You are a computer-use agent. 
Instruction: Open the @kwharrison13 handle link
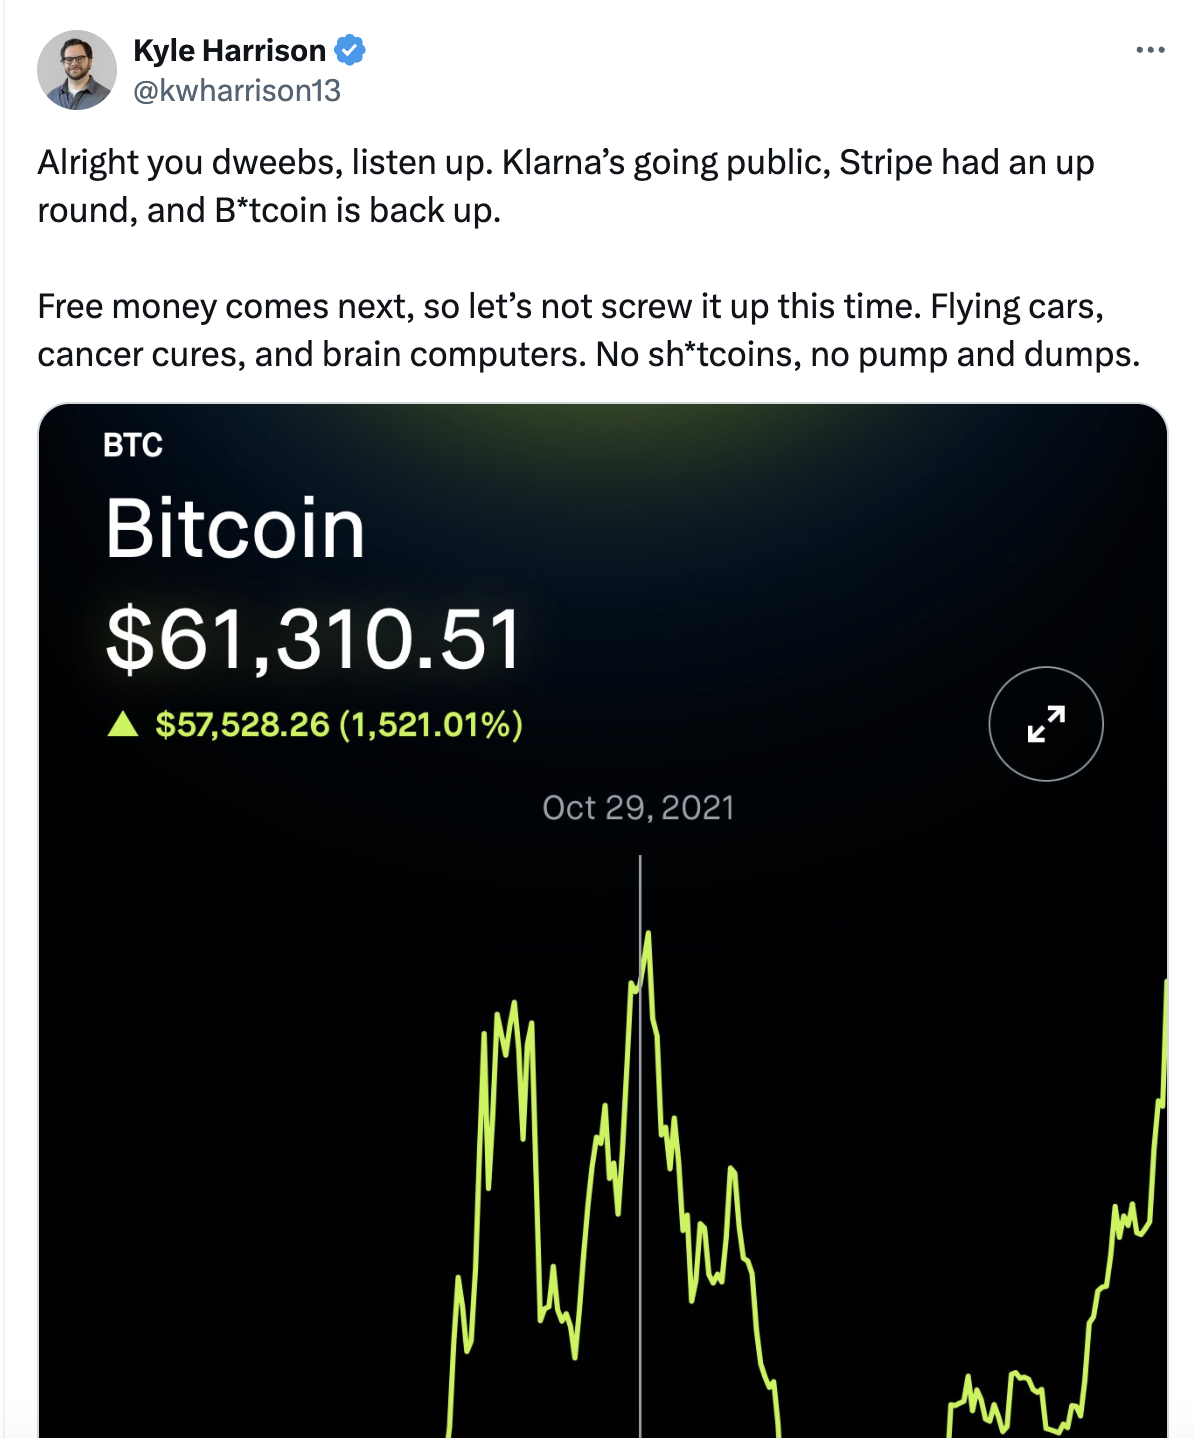(x=237, y=91)
